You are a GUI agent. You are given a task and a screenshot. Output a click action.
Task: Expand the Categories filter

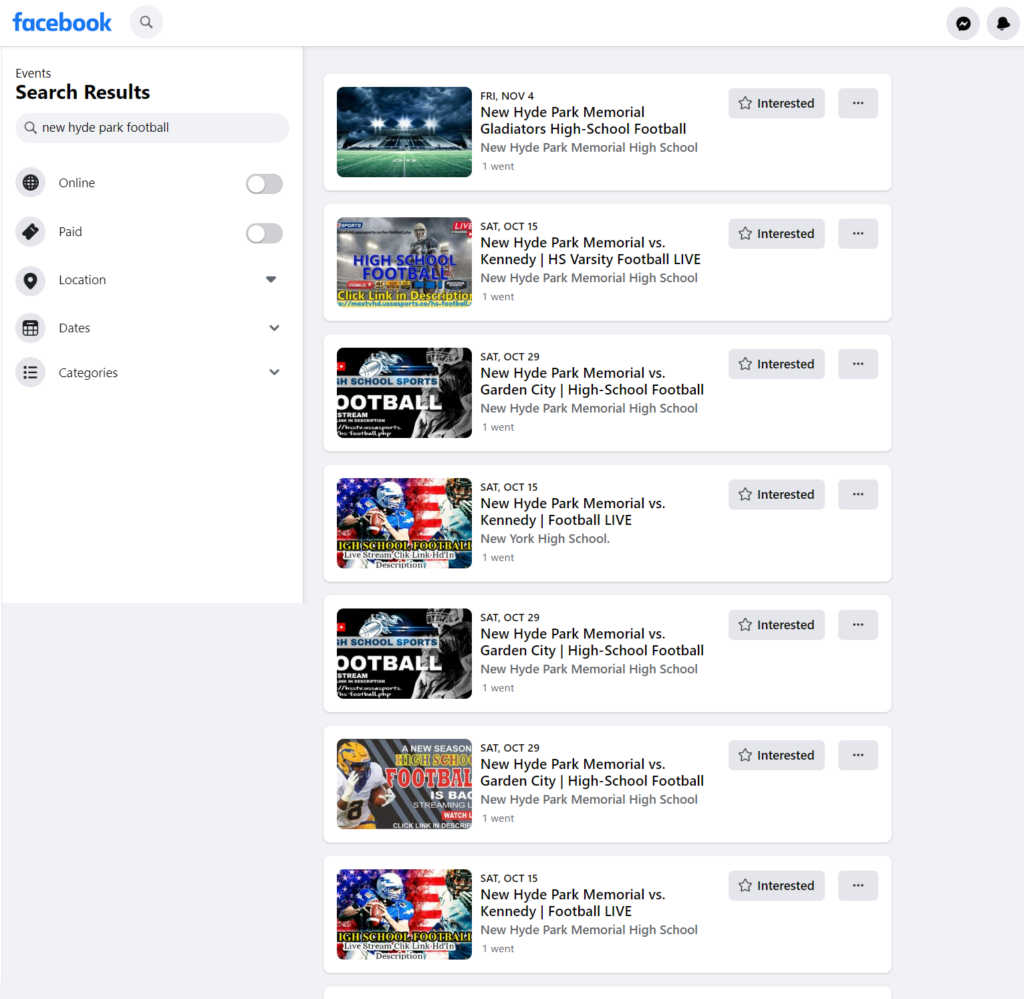[x=273, y=372]
